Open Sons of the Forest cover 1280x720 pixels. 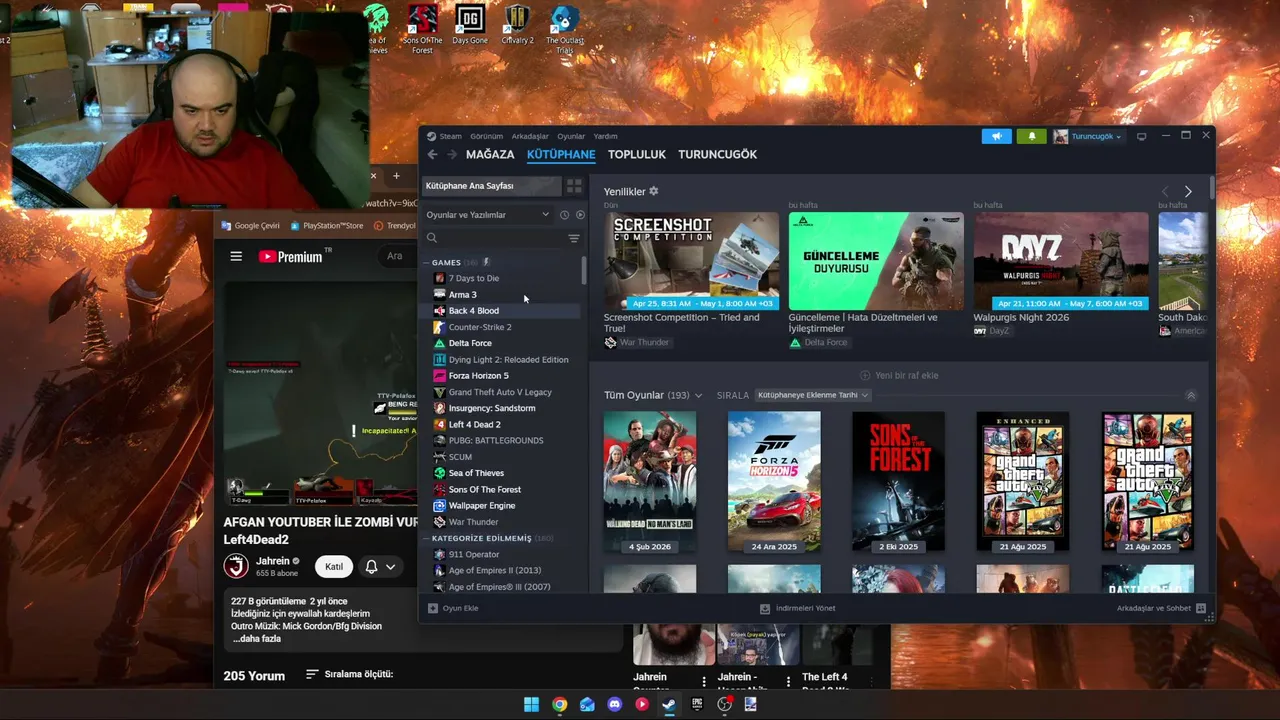[898, 481]
